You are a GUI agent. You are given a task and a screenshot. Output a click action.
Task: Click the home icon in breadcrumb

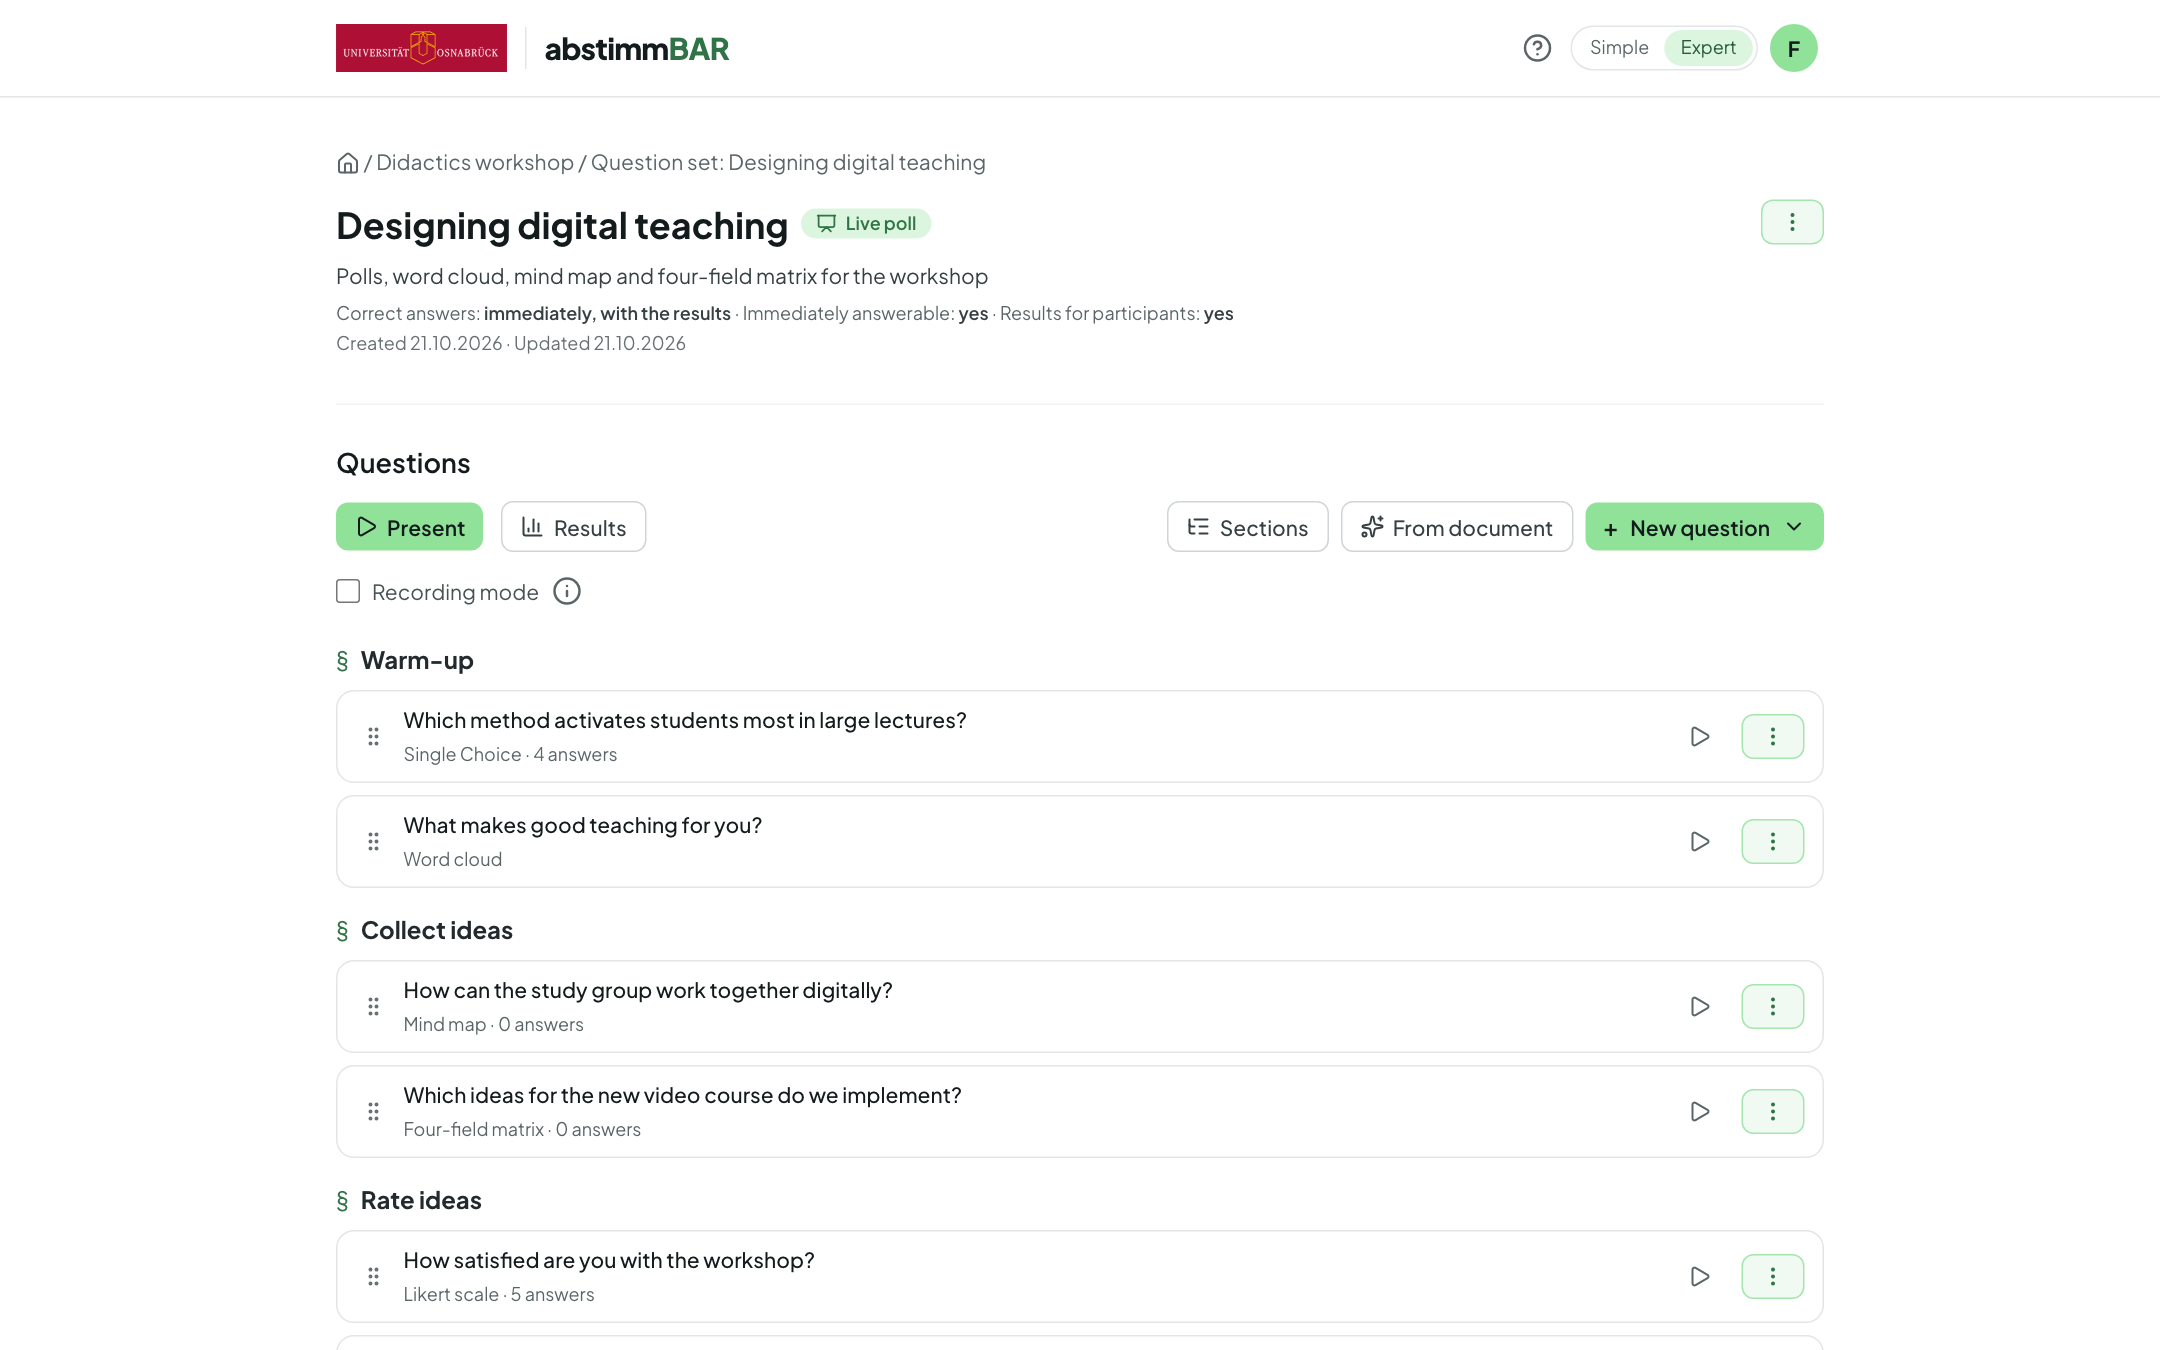click(x=347, y=163)
